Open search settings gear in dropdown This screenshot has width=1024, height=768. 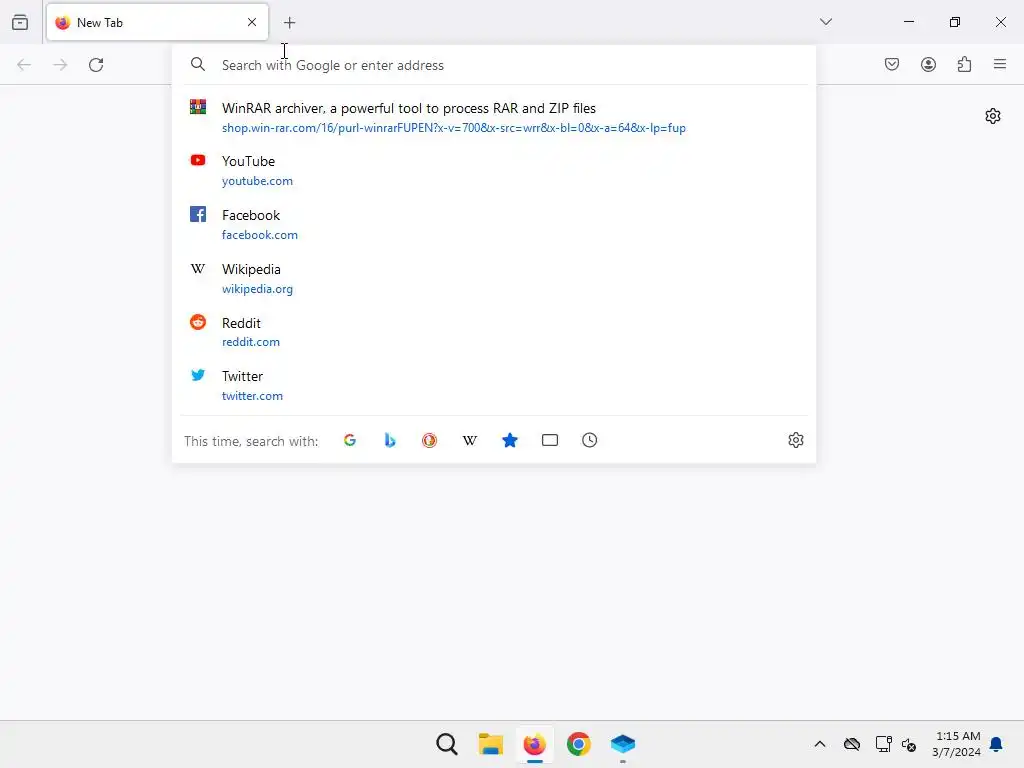pyautogui.click(x=795, y=440)
